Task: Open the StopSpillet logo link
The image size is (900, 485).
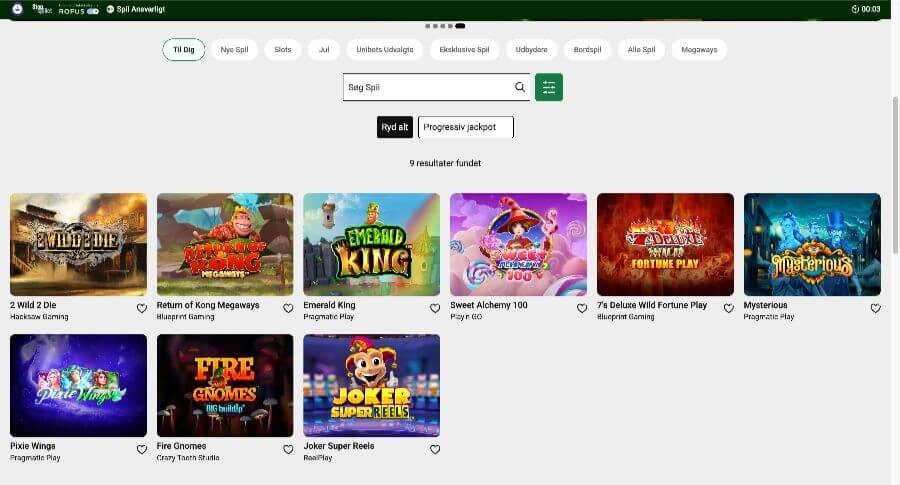Action: 42,9
